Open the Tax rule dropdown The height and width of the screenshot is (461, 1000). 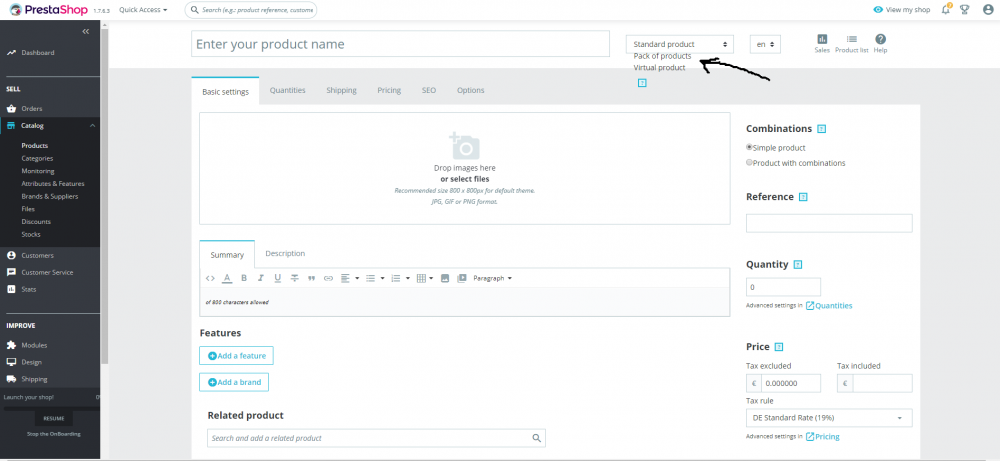pos(829,418)
